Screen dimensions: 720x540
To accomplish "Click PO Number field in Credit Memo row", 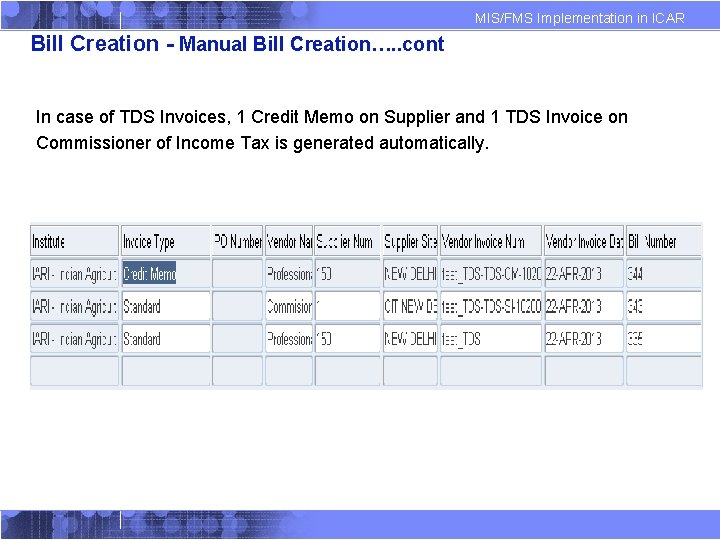I will [237, 274].
